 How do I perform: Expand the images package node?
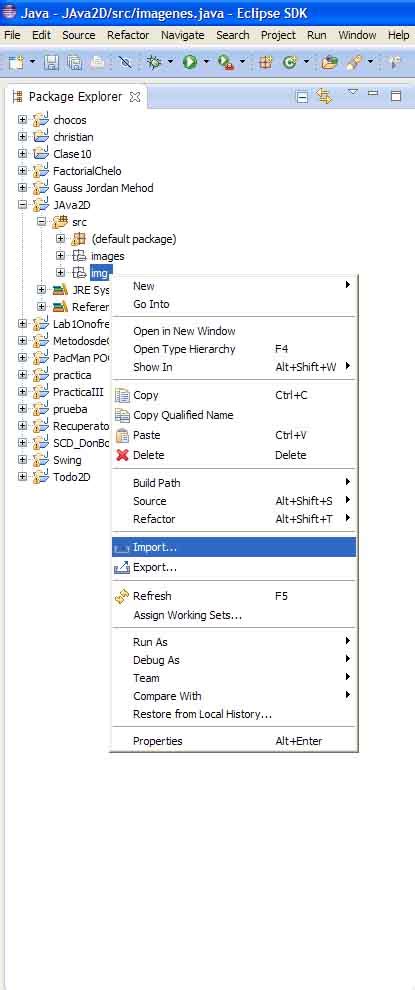click(61, 256)
